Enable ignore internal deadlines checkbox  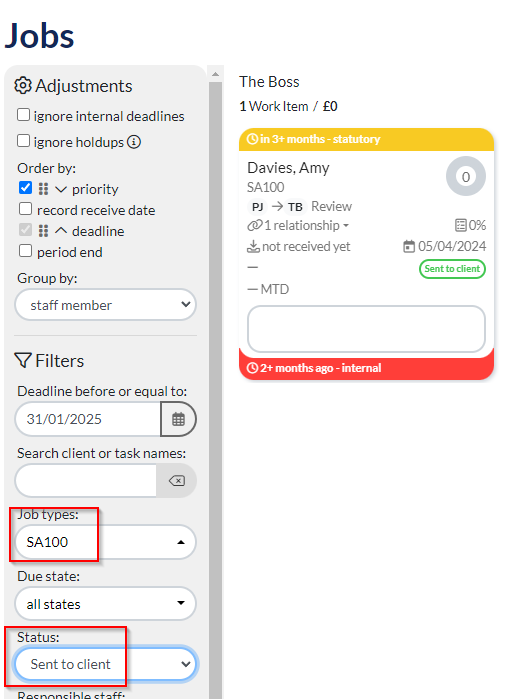pyautogui.click(x=23, y=115)
